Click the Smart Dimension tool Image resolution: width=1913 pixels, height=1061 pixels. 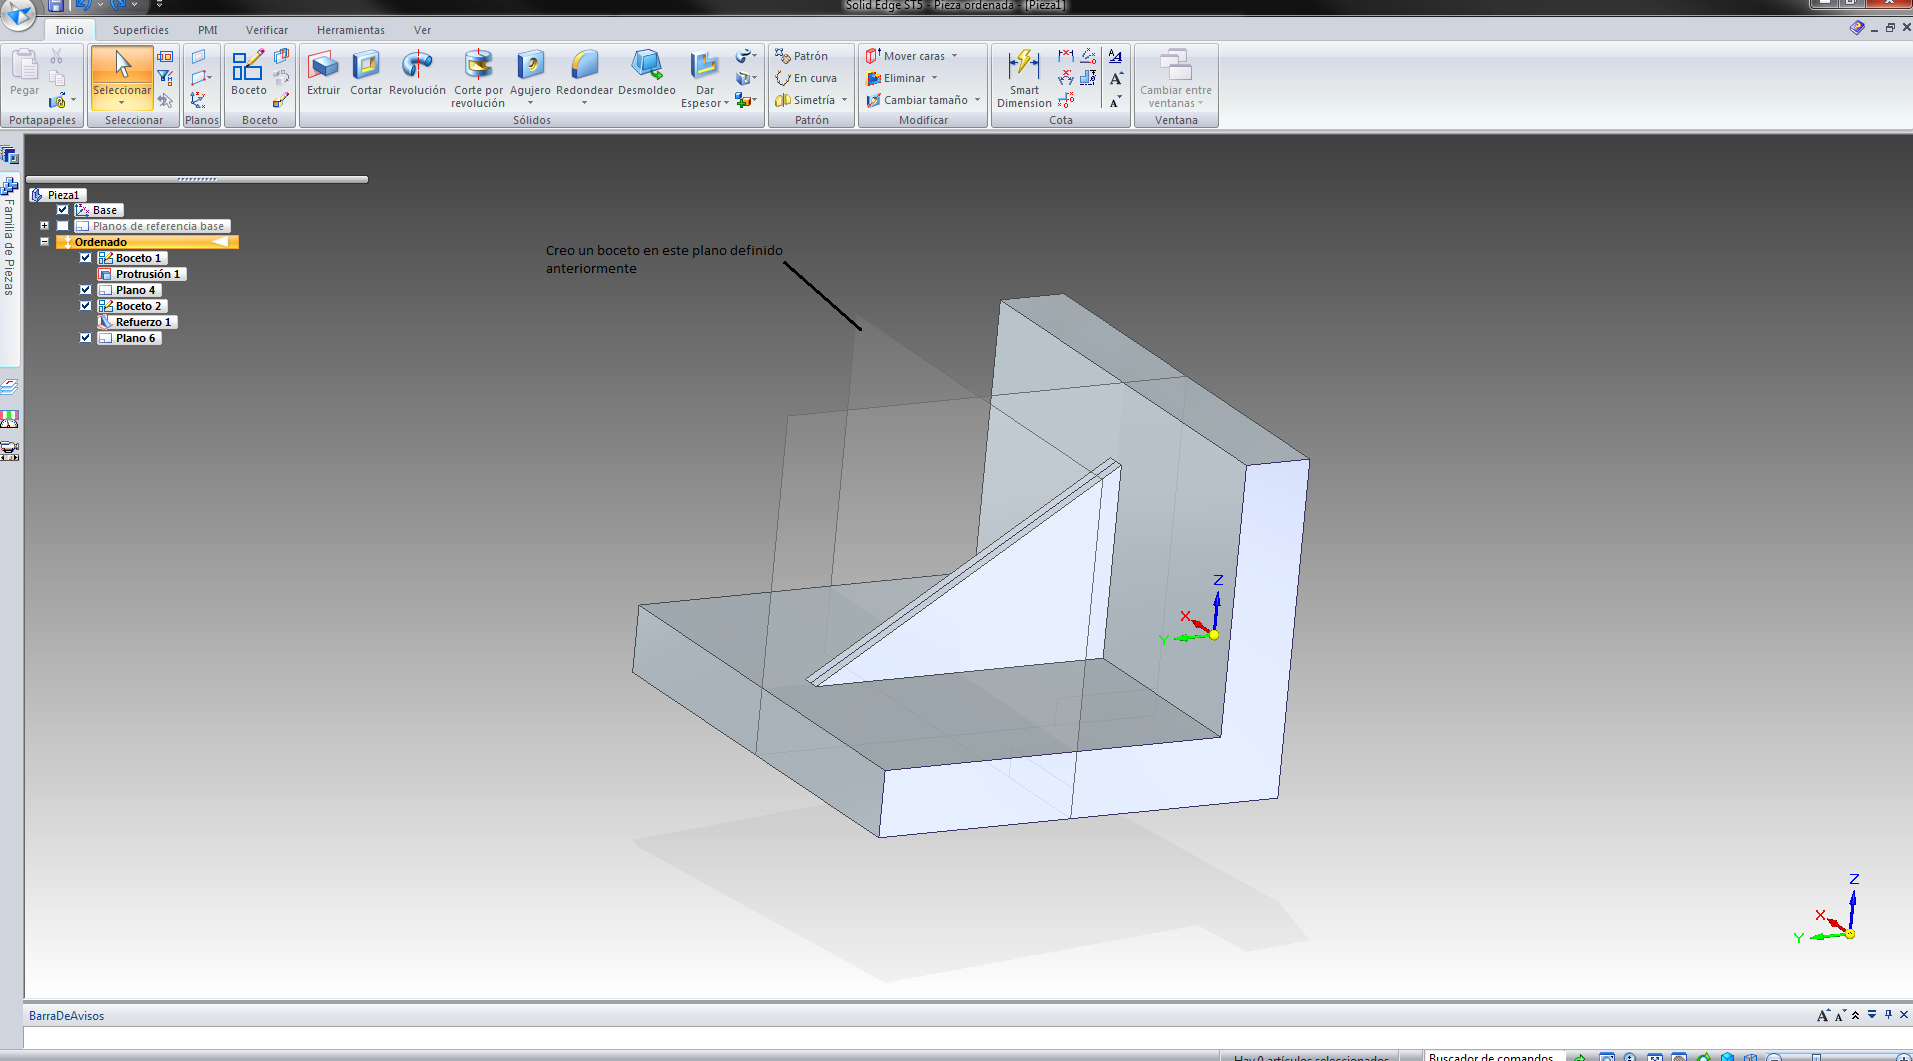coord(1024,78)
